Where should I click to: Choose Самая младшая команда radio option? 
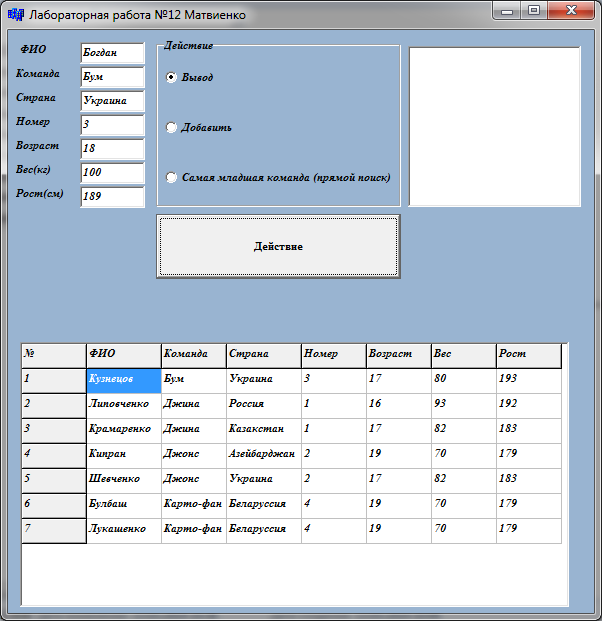[171, 177]
